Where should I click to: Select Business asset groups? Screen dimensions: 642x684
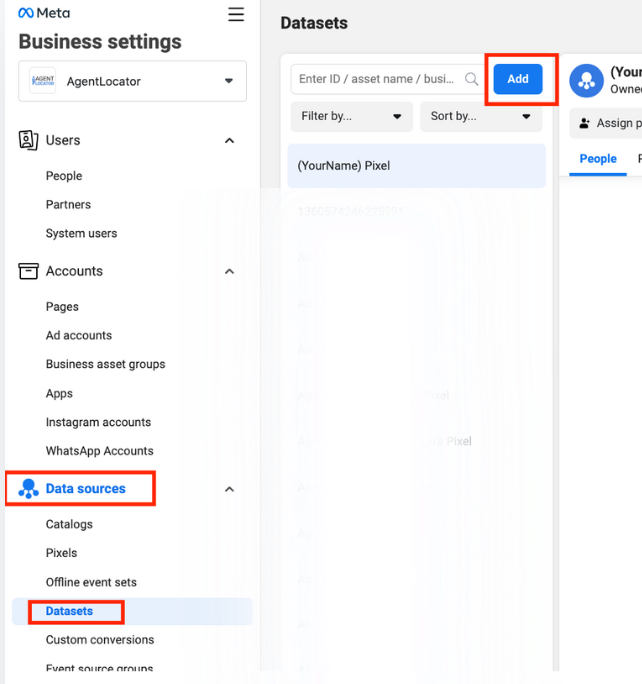pos(106,364)
